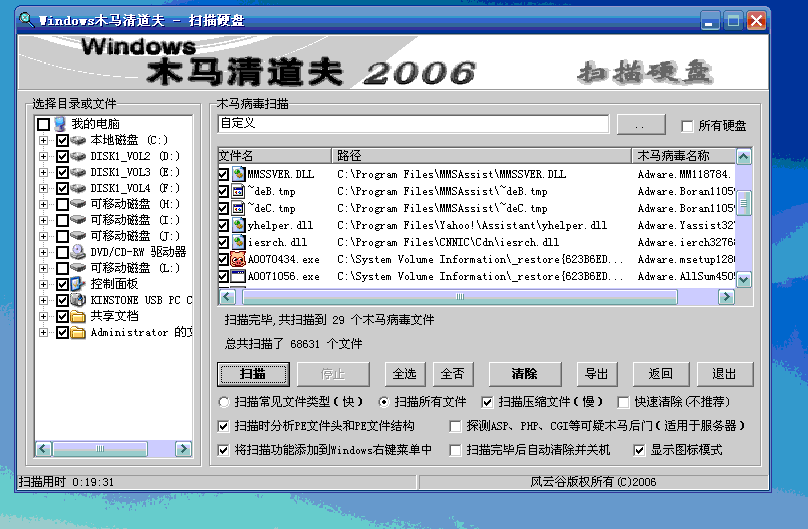This screenshot has width=808, height=529.
Task: Toggle 显示图标模式 checkbox
Action: [x=639, y=450]
